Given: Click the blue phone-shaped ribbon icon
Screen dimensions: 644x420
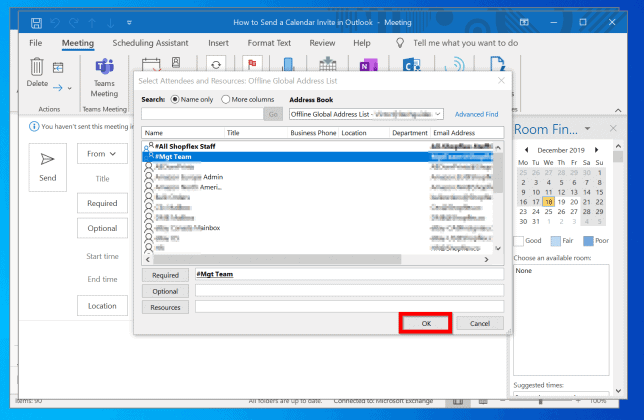Looking at the screenshot, I should pos(288,64).
